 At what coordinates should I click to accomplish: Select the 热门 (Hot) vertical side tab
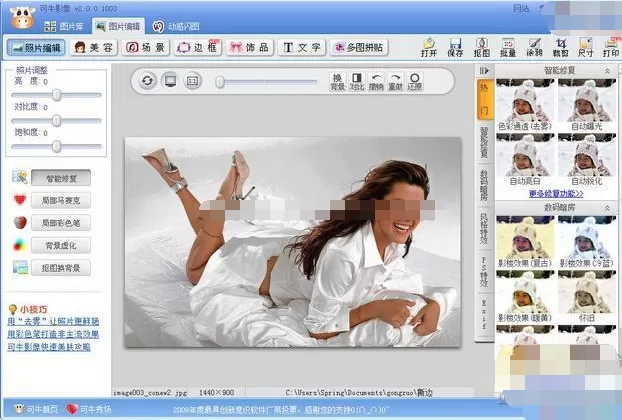484,99
